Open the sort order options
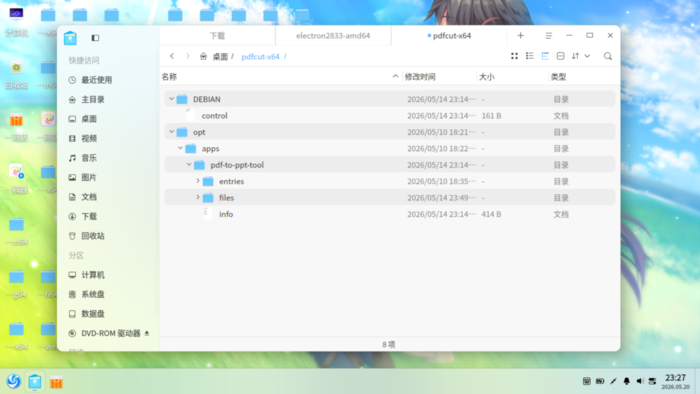Image resolution: width=700 pixels, height=394 pixels. coord(575,56)
